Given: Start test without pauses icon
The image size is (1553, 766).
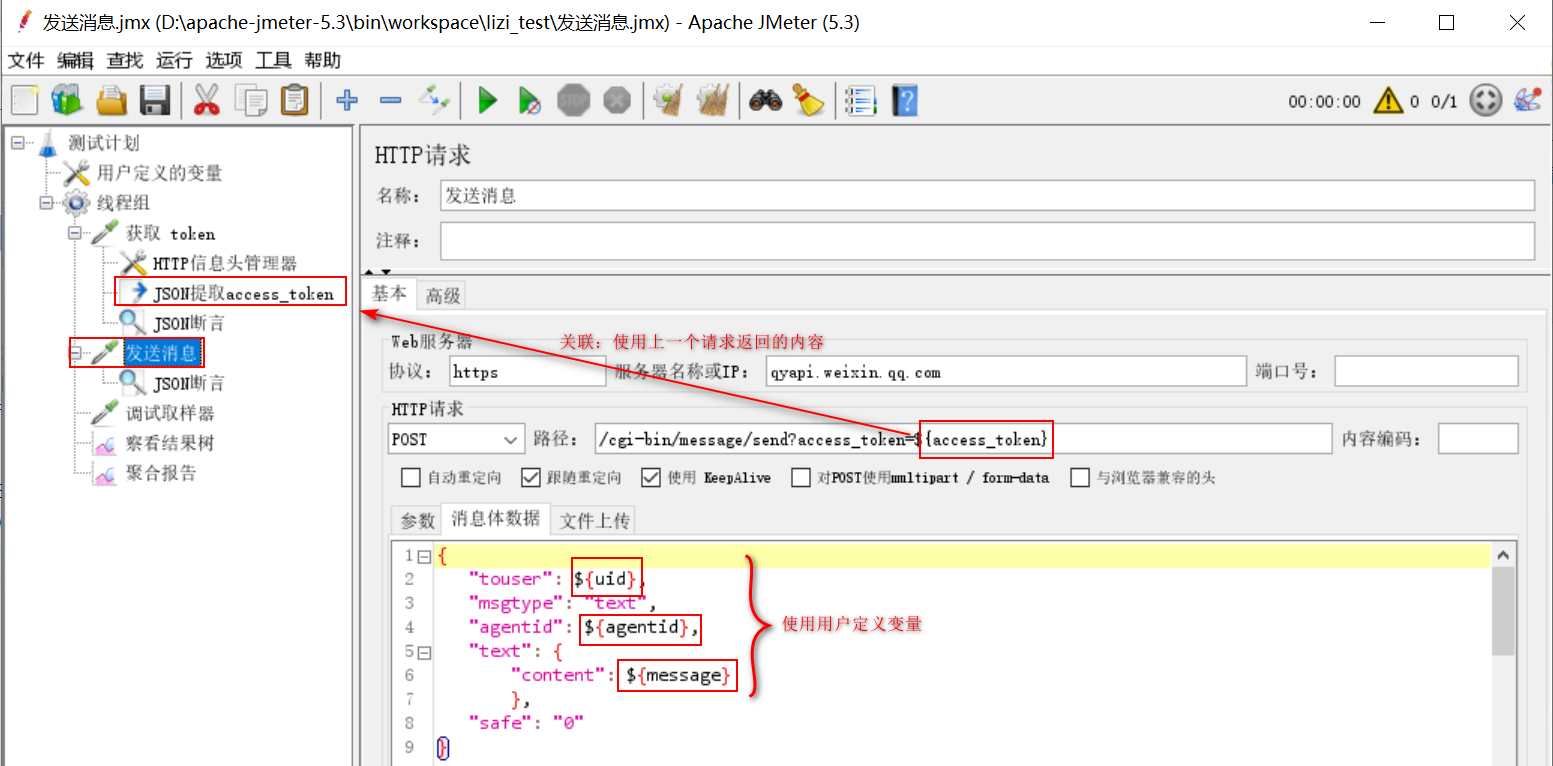Looking at the screenshot, I should (530, 100).
